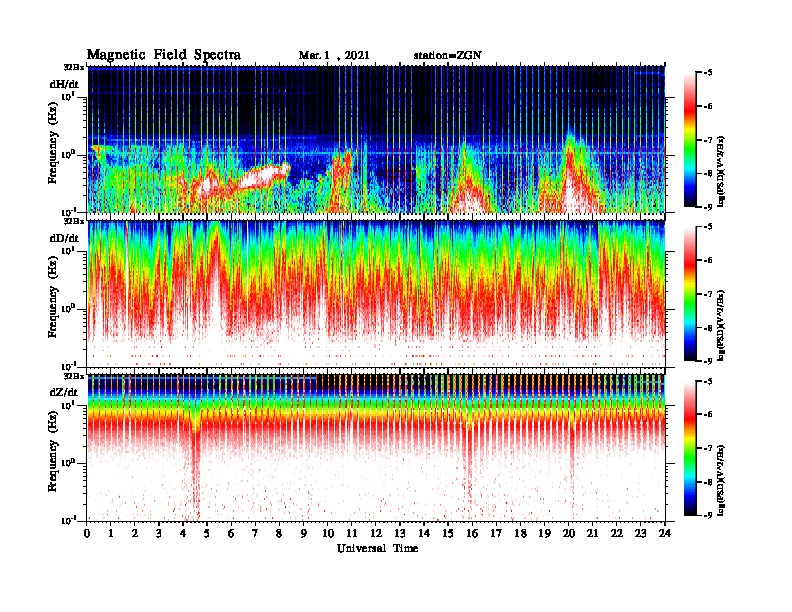
Task: Click the hour "24" tick label on time axis
Action: 665,533
